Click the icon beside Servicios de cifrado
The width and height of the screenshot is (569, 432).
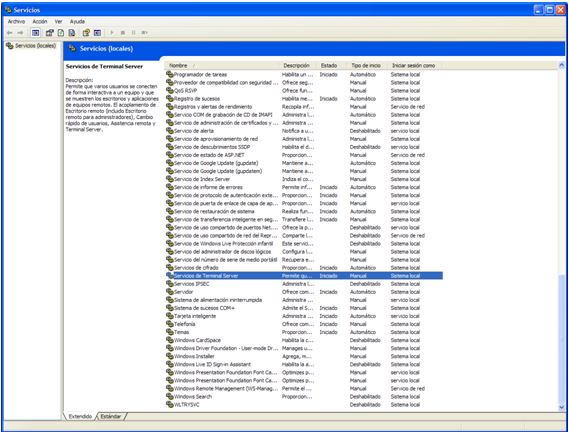(169, 268)
